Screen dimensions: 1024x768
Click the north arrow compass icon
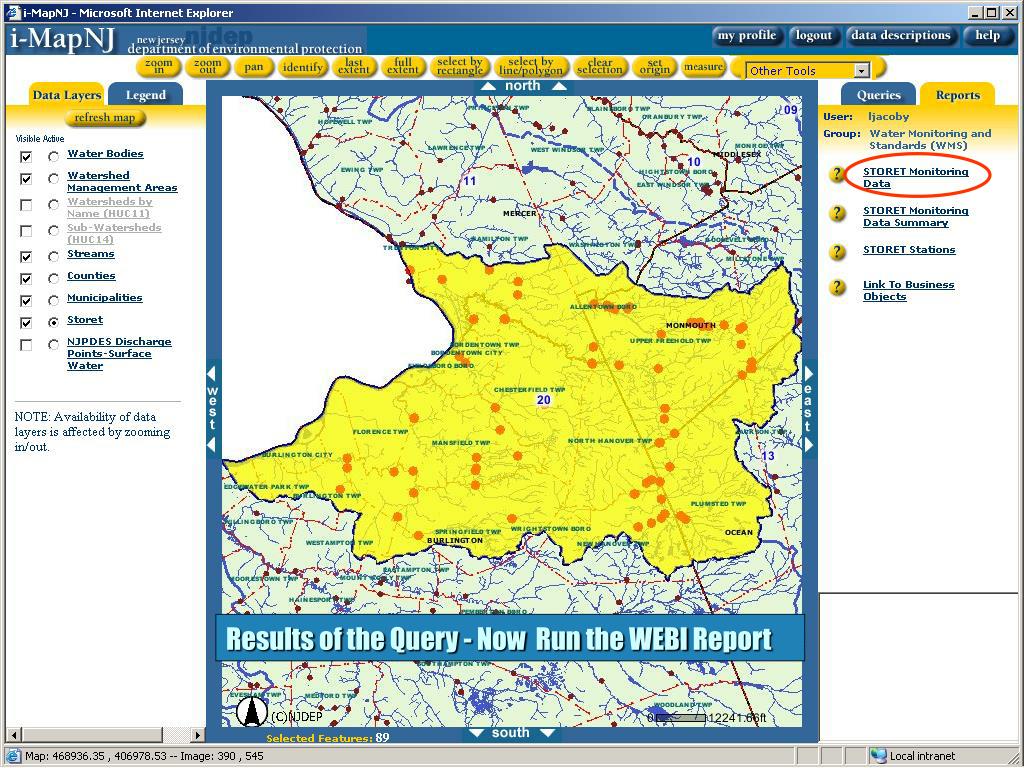(x=251, y=711)
